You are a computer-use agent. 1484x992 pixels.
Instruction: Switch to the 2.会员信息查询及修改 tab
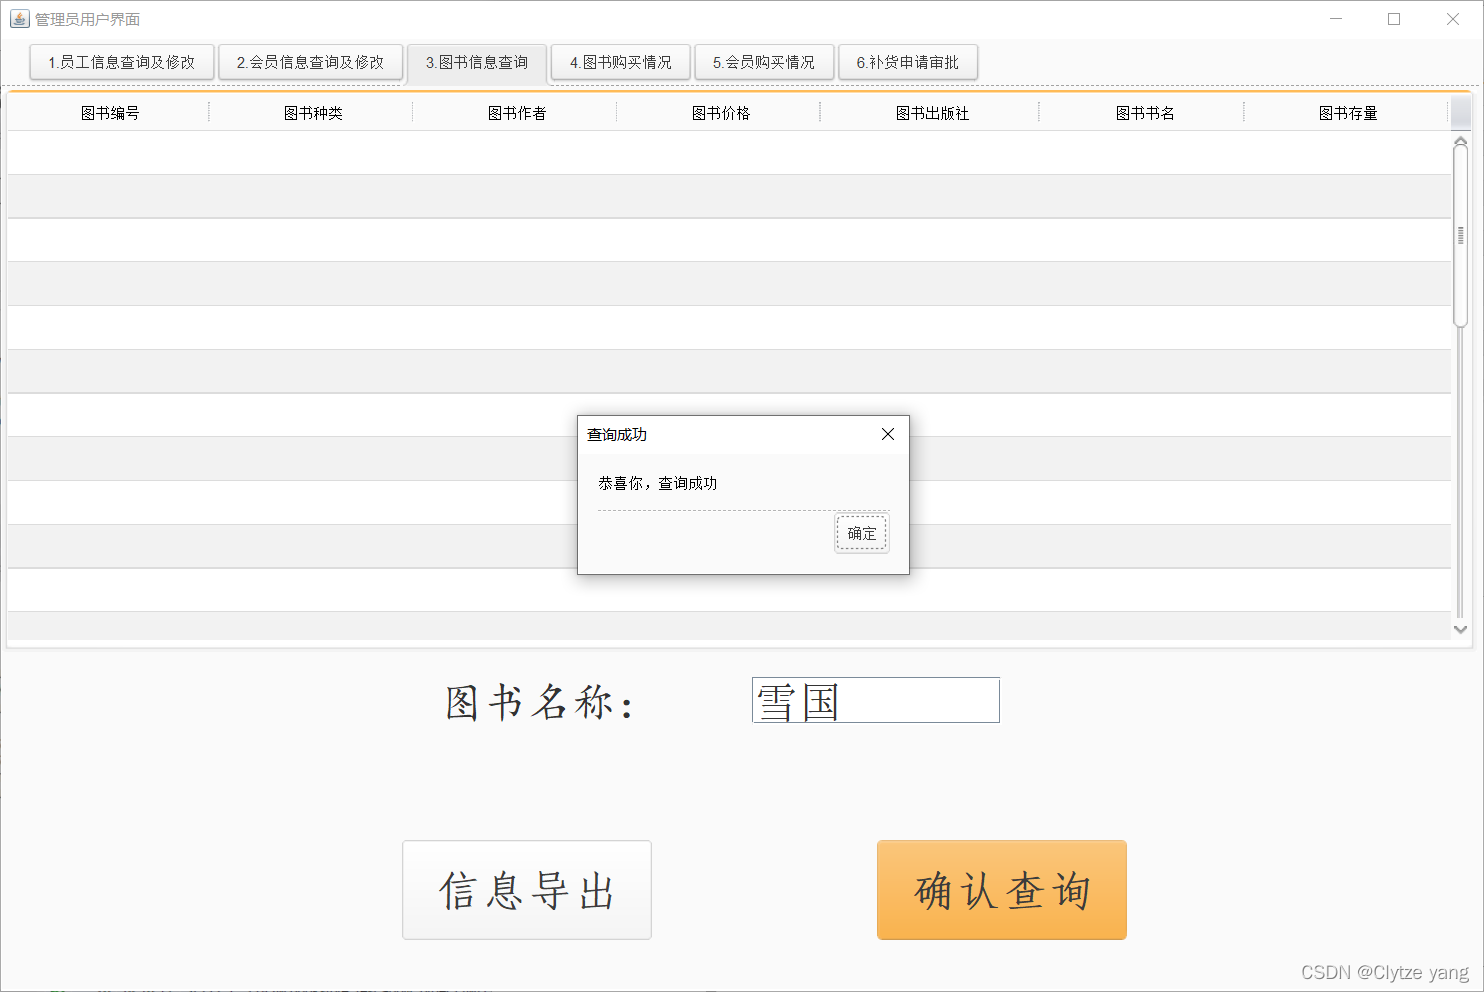pos(310,62)
